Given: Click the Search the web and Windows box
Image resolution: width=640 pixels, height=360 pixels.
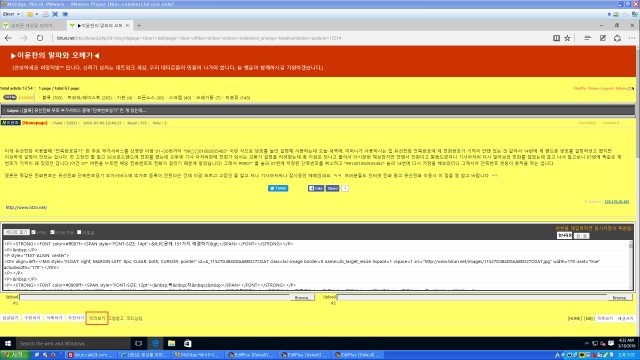Looking at the screenshot, I should pos(73,343).
